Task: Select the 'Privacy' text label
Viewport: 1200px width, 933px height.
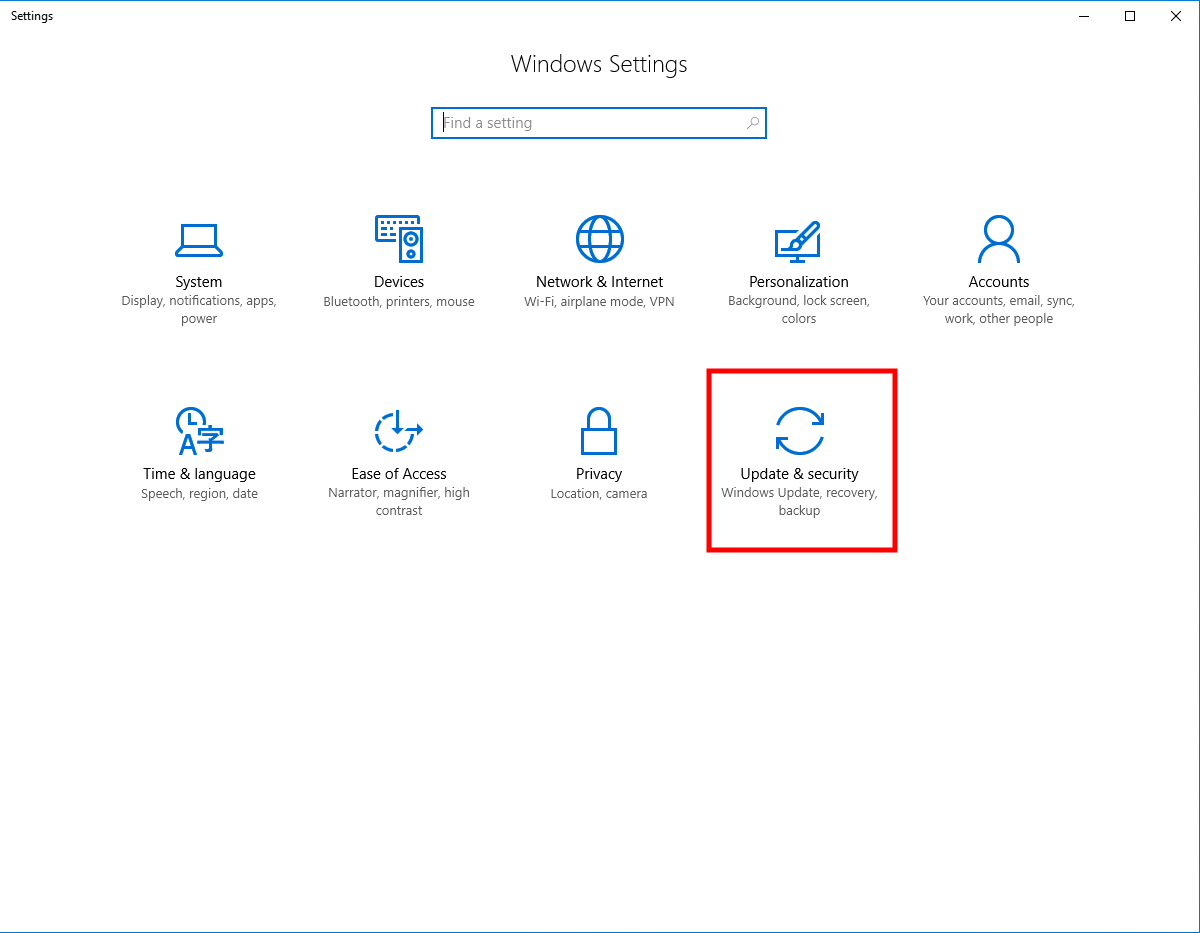Action: (599, 474)
